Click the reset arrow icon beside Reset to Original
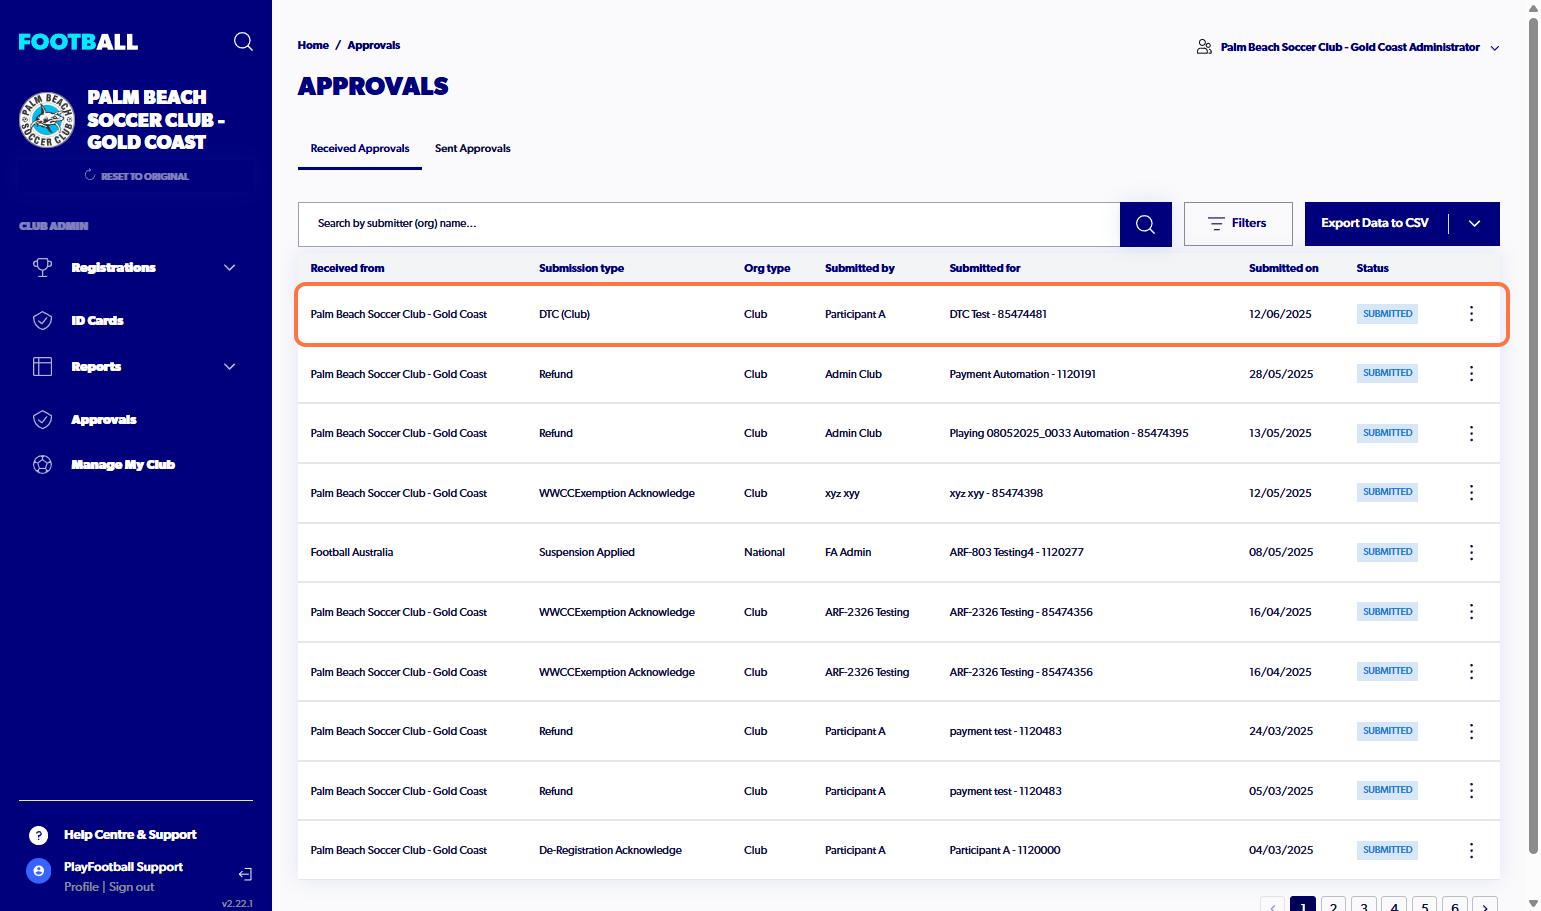The image size is (1541, 911). pyautogui.click(x=90, y=175)
